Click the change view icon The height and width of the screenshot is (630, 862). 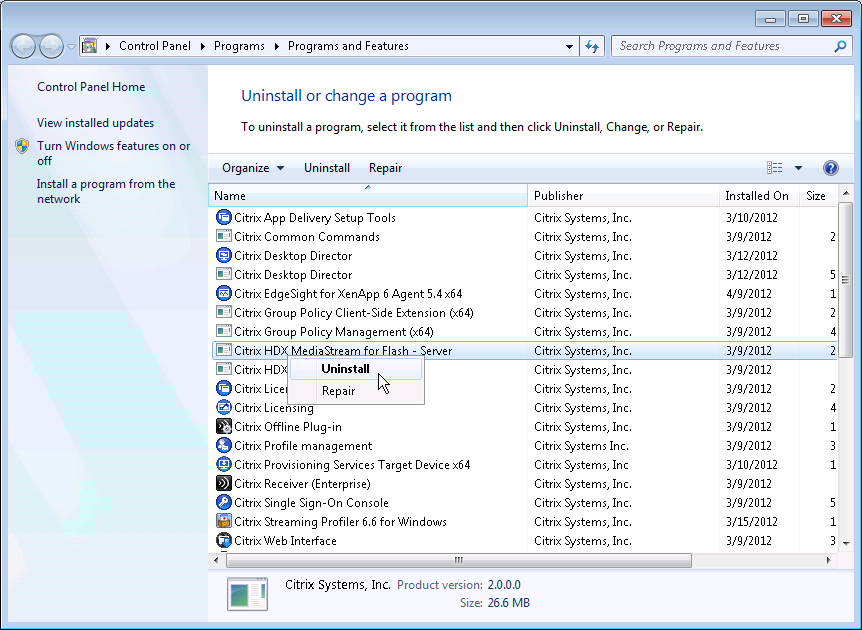click(x=775, y=168)
